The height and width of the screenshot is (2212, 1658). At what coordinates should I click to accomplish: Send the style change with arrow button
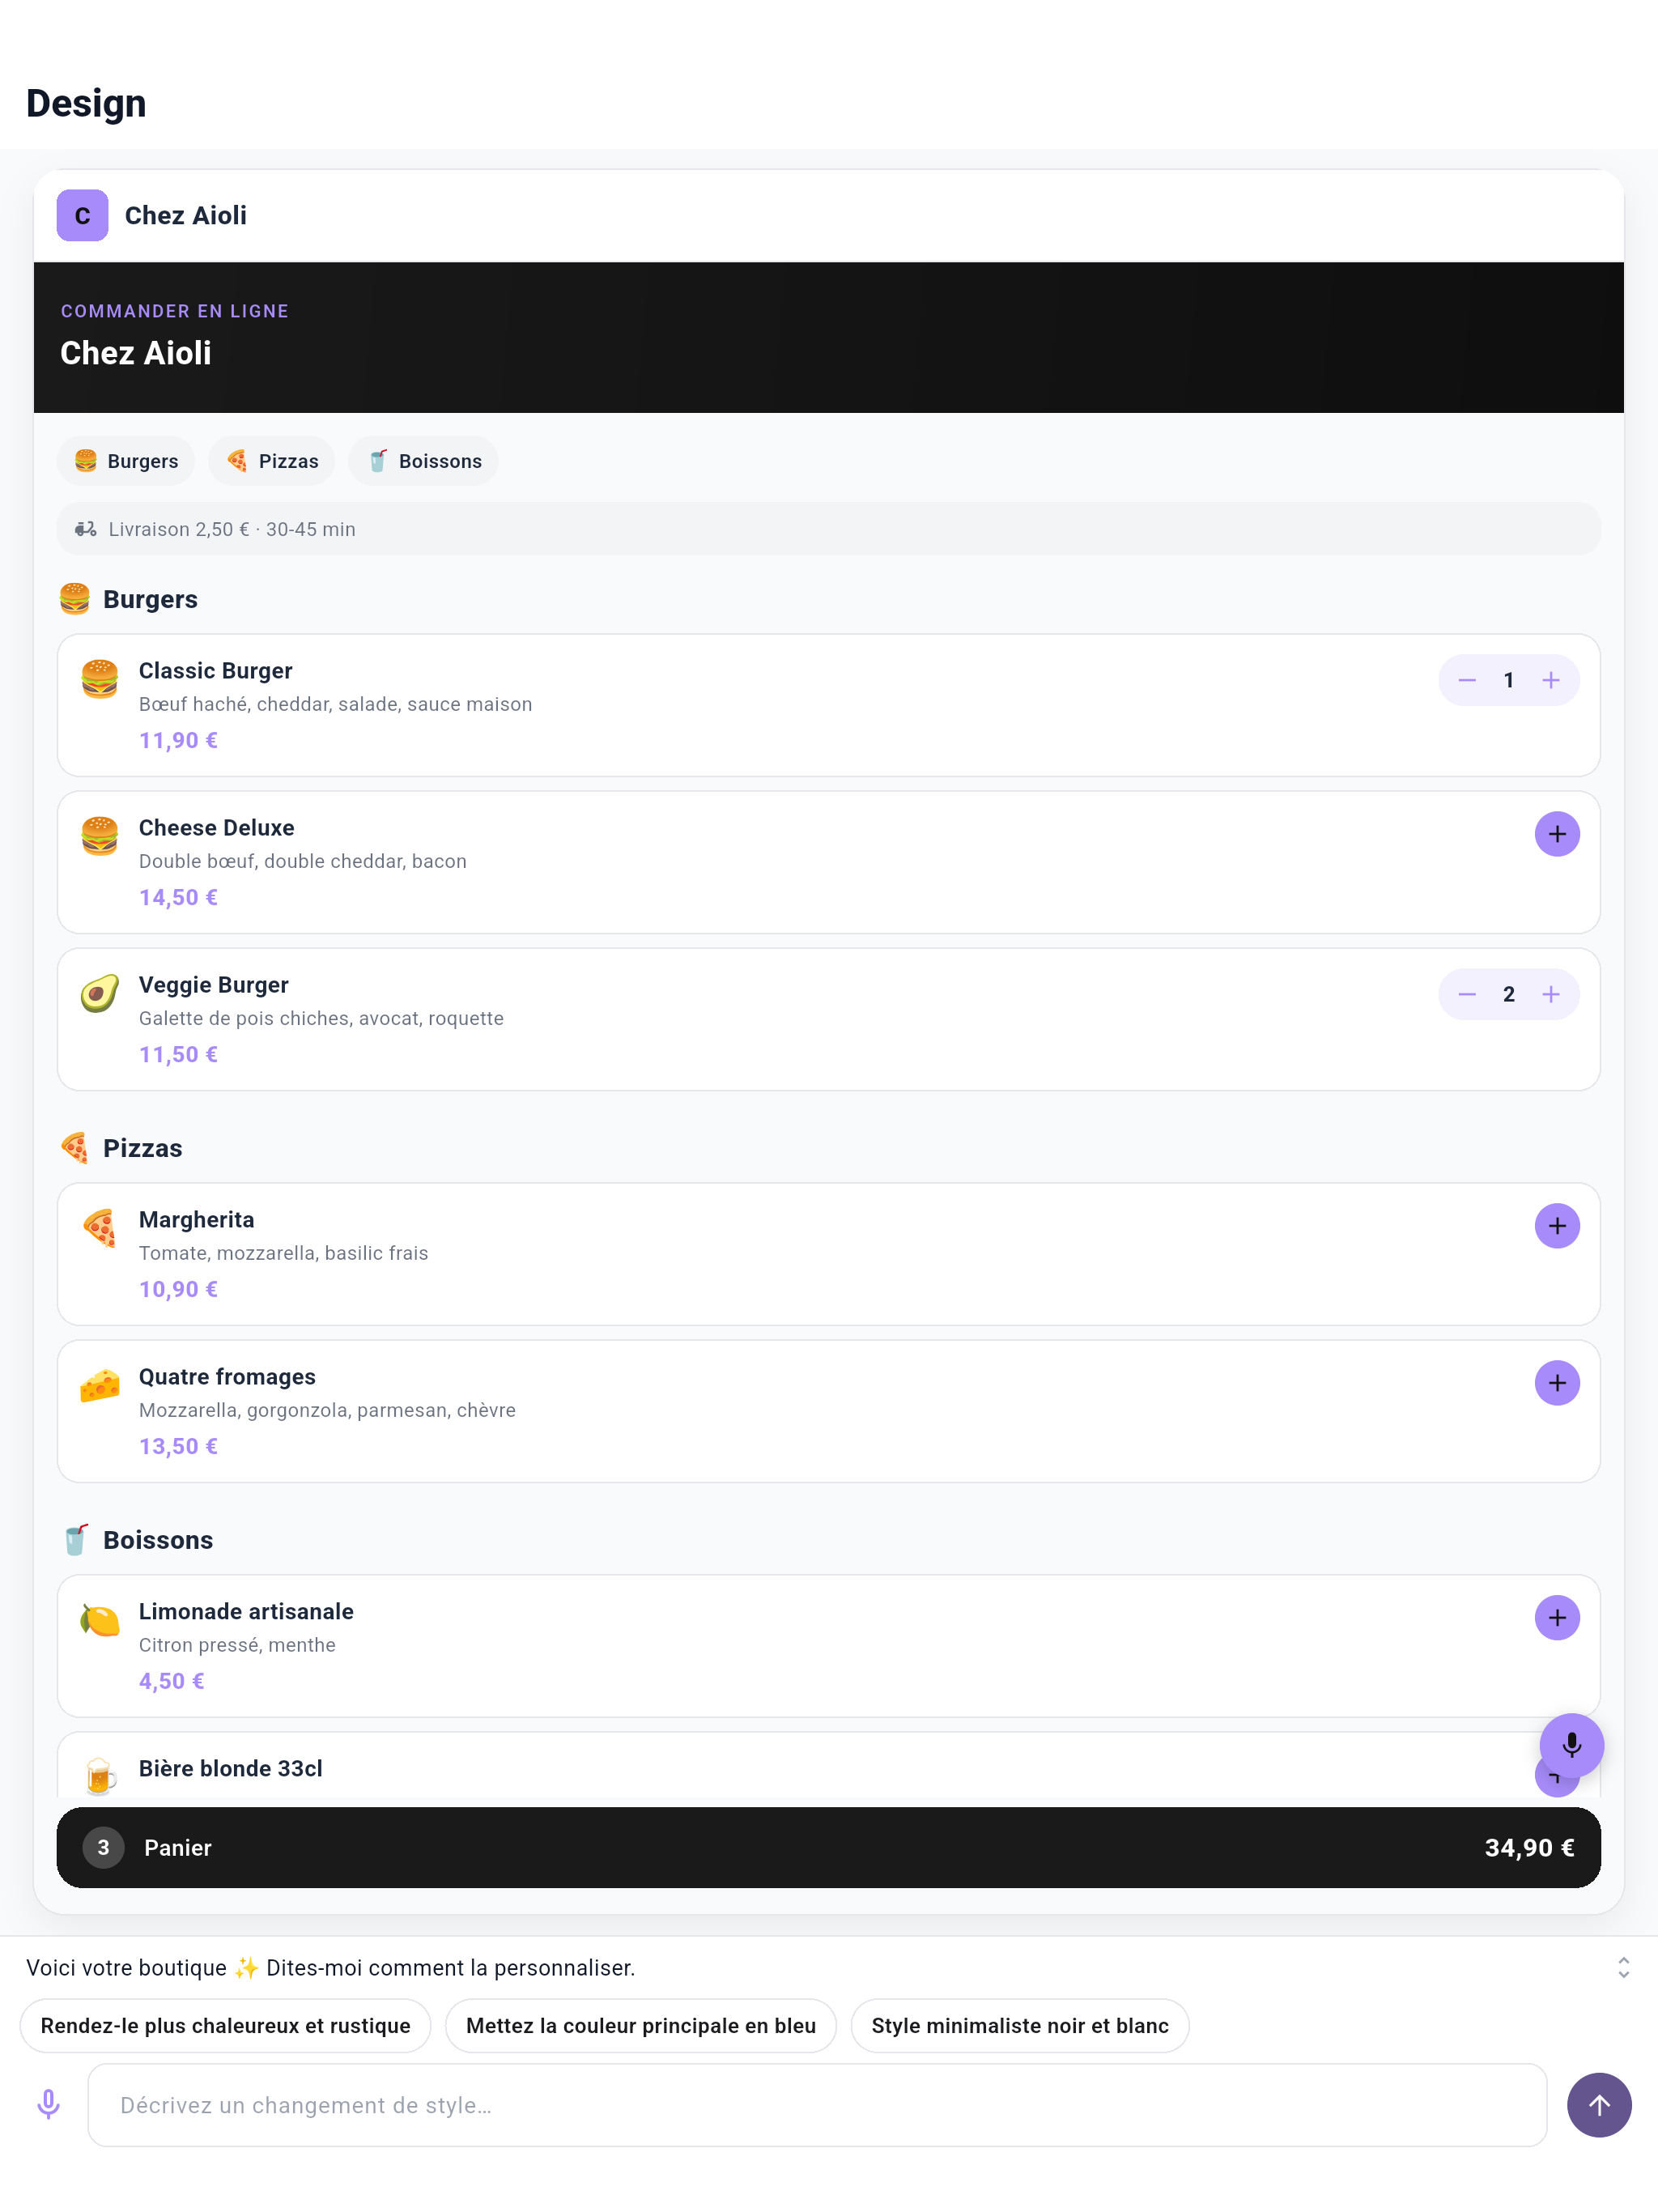click(1599, 2105)
